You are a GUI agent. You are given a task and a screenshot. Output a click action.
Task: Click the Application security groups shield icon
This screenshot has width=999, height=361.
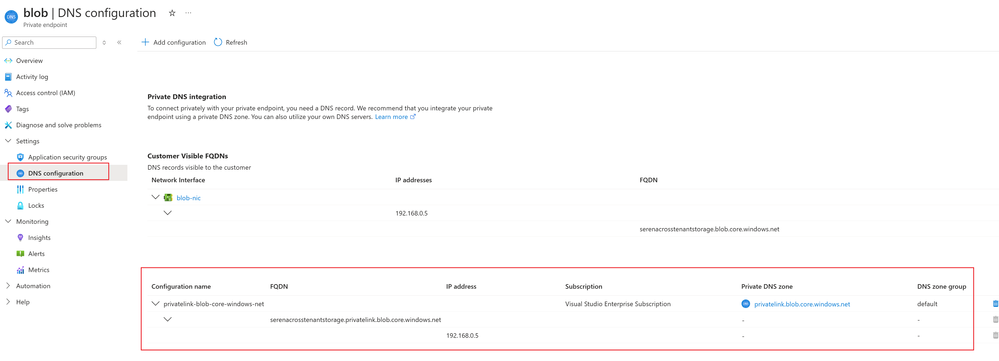point(20,157)
